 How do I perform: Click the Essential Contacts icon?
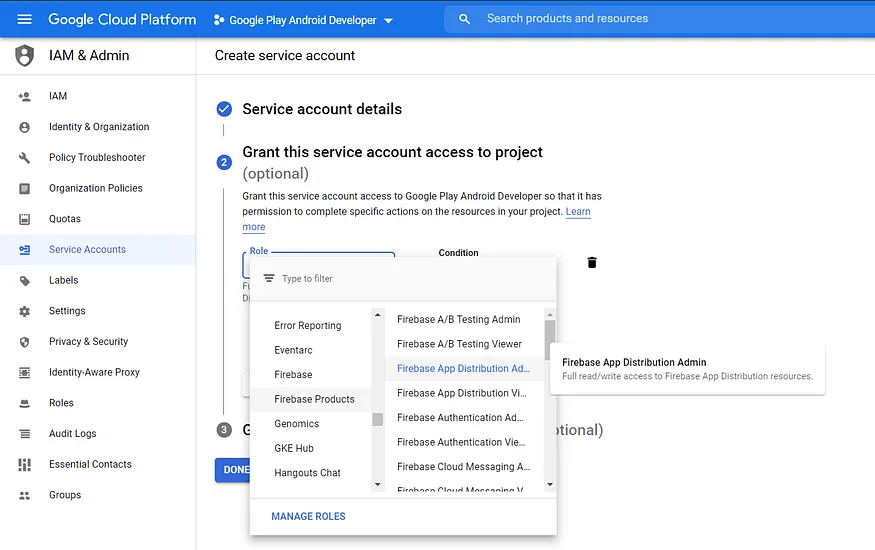click(x=25, y=465)
